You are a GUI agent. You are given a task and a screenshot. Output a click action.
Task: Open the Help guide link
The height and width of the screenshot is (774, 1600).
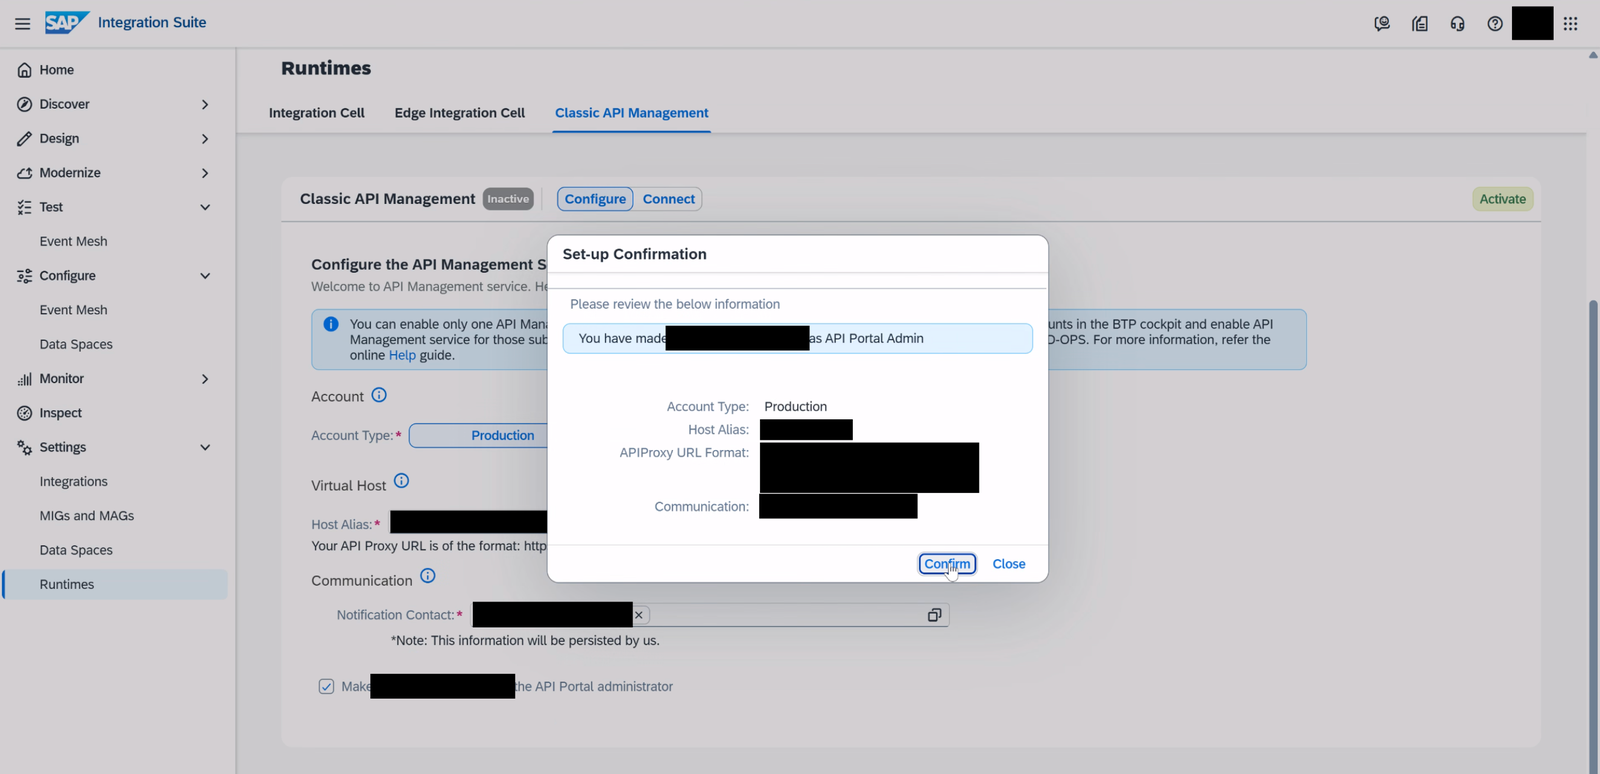[x=402, y=355]
